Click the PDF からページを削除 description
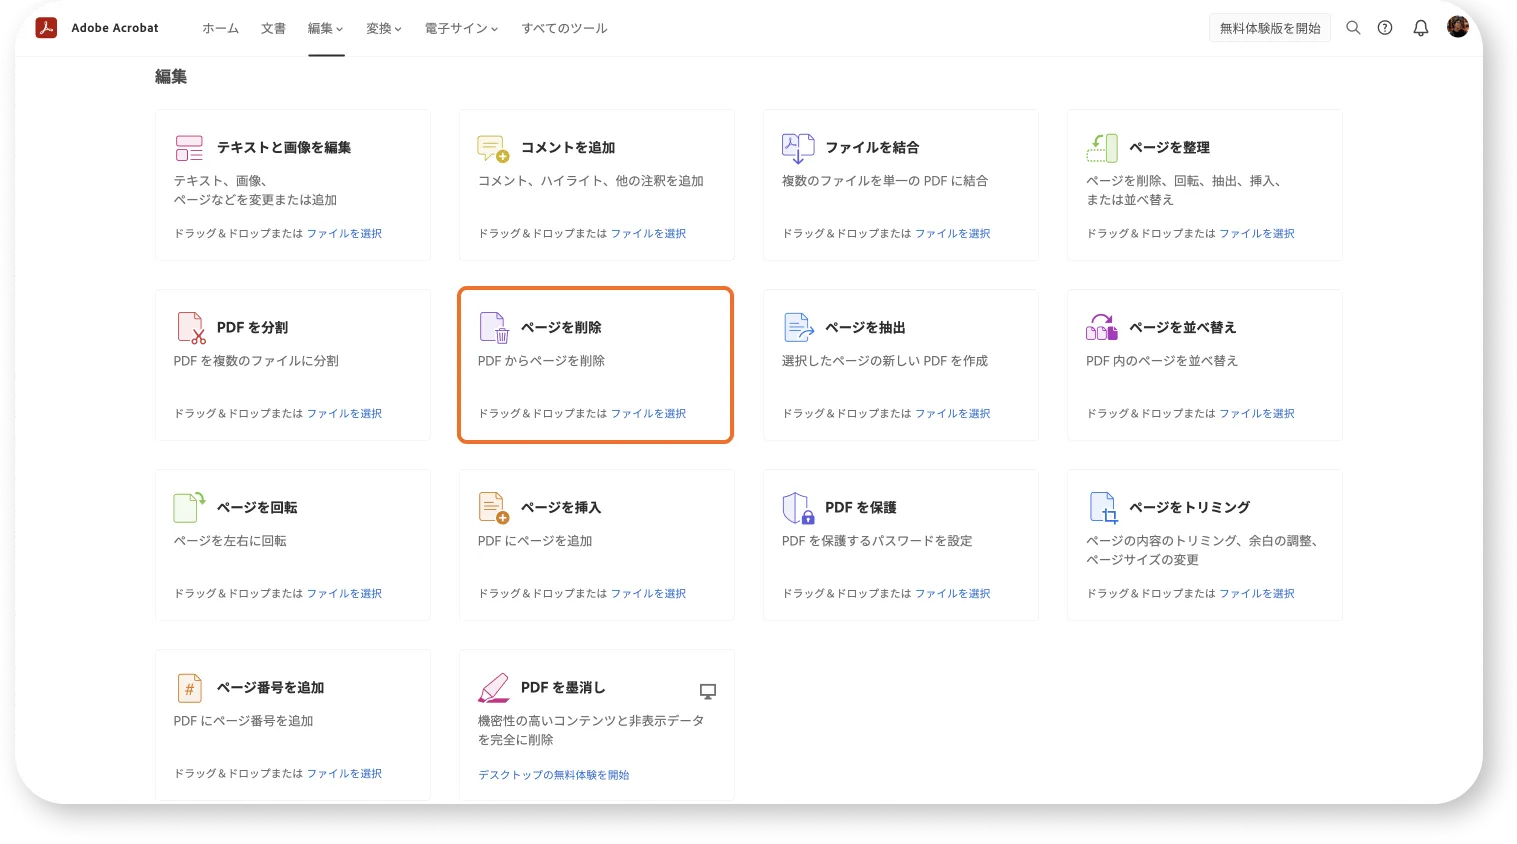This screenshot has height=844, width=1517. point(541,361)
